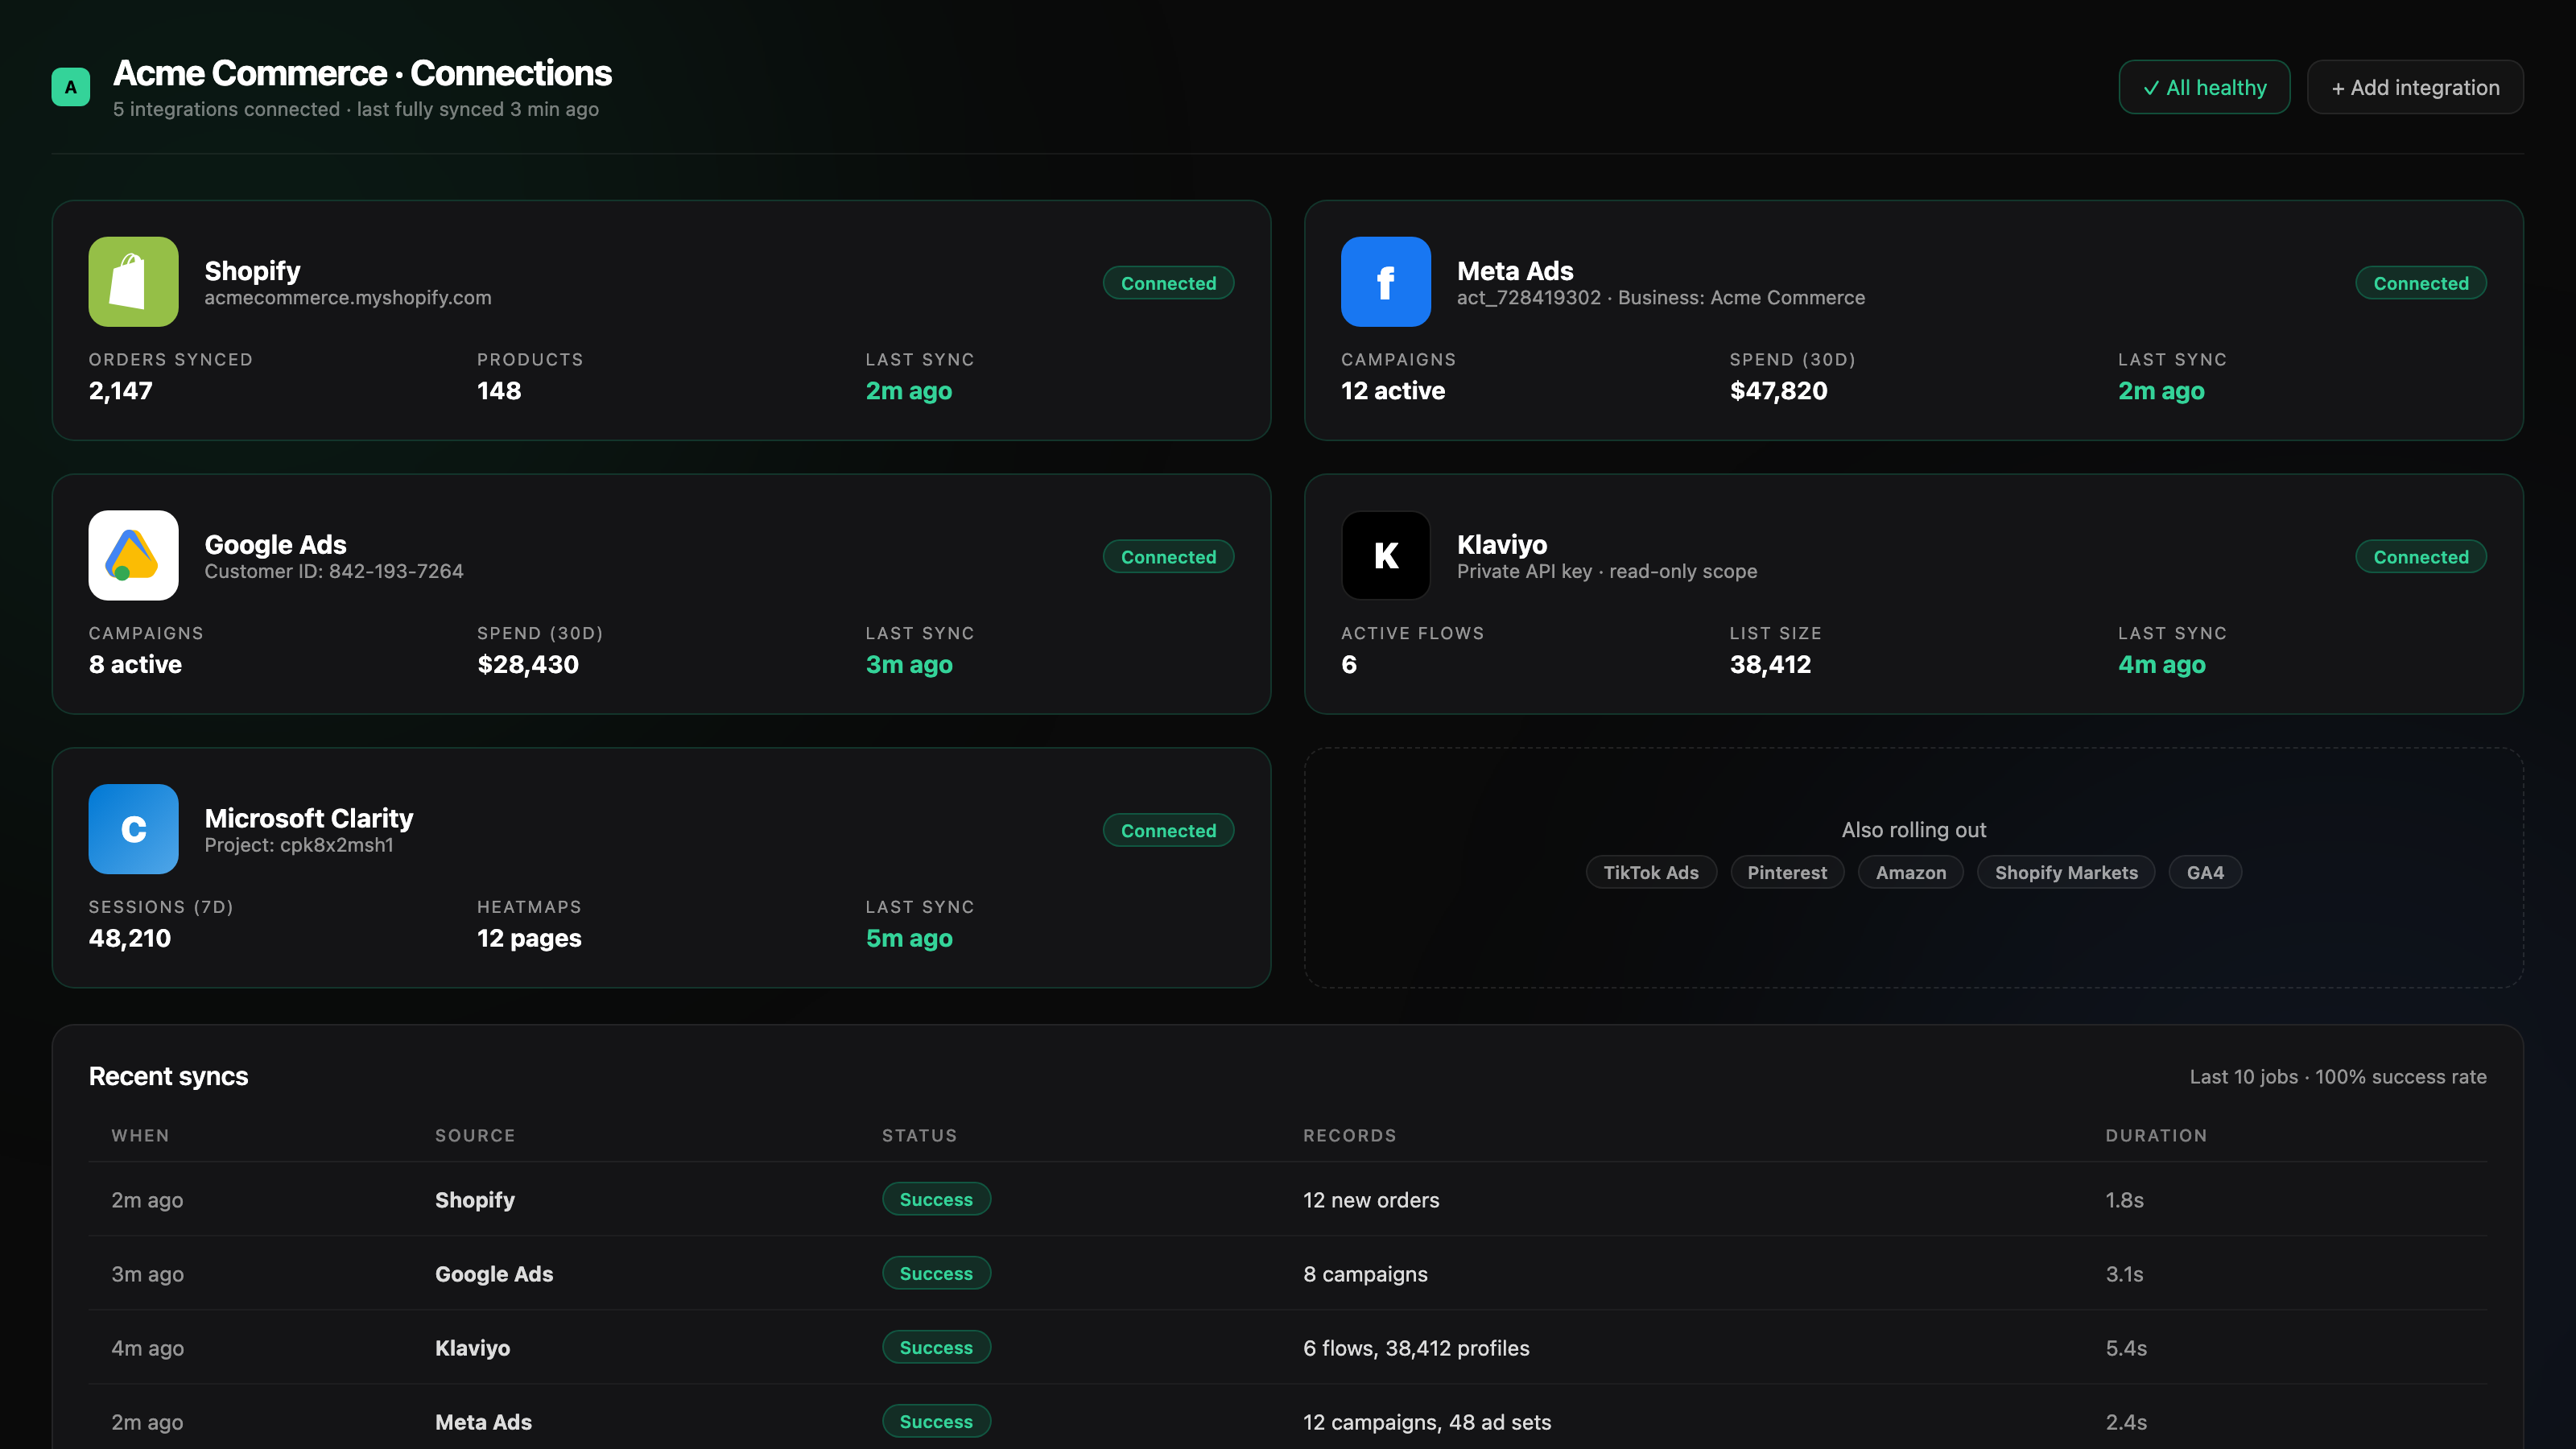The width and height of the screenshot is (2576, 1449).
Task: Click the Project: cpk8x2msh1 text
Action: pyautogui.click(x=299, y=845)
